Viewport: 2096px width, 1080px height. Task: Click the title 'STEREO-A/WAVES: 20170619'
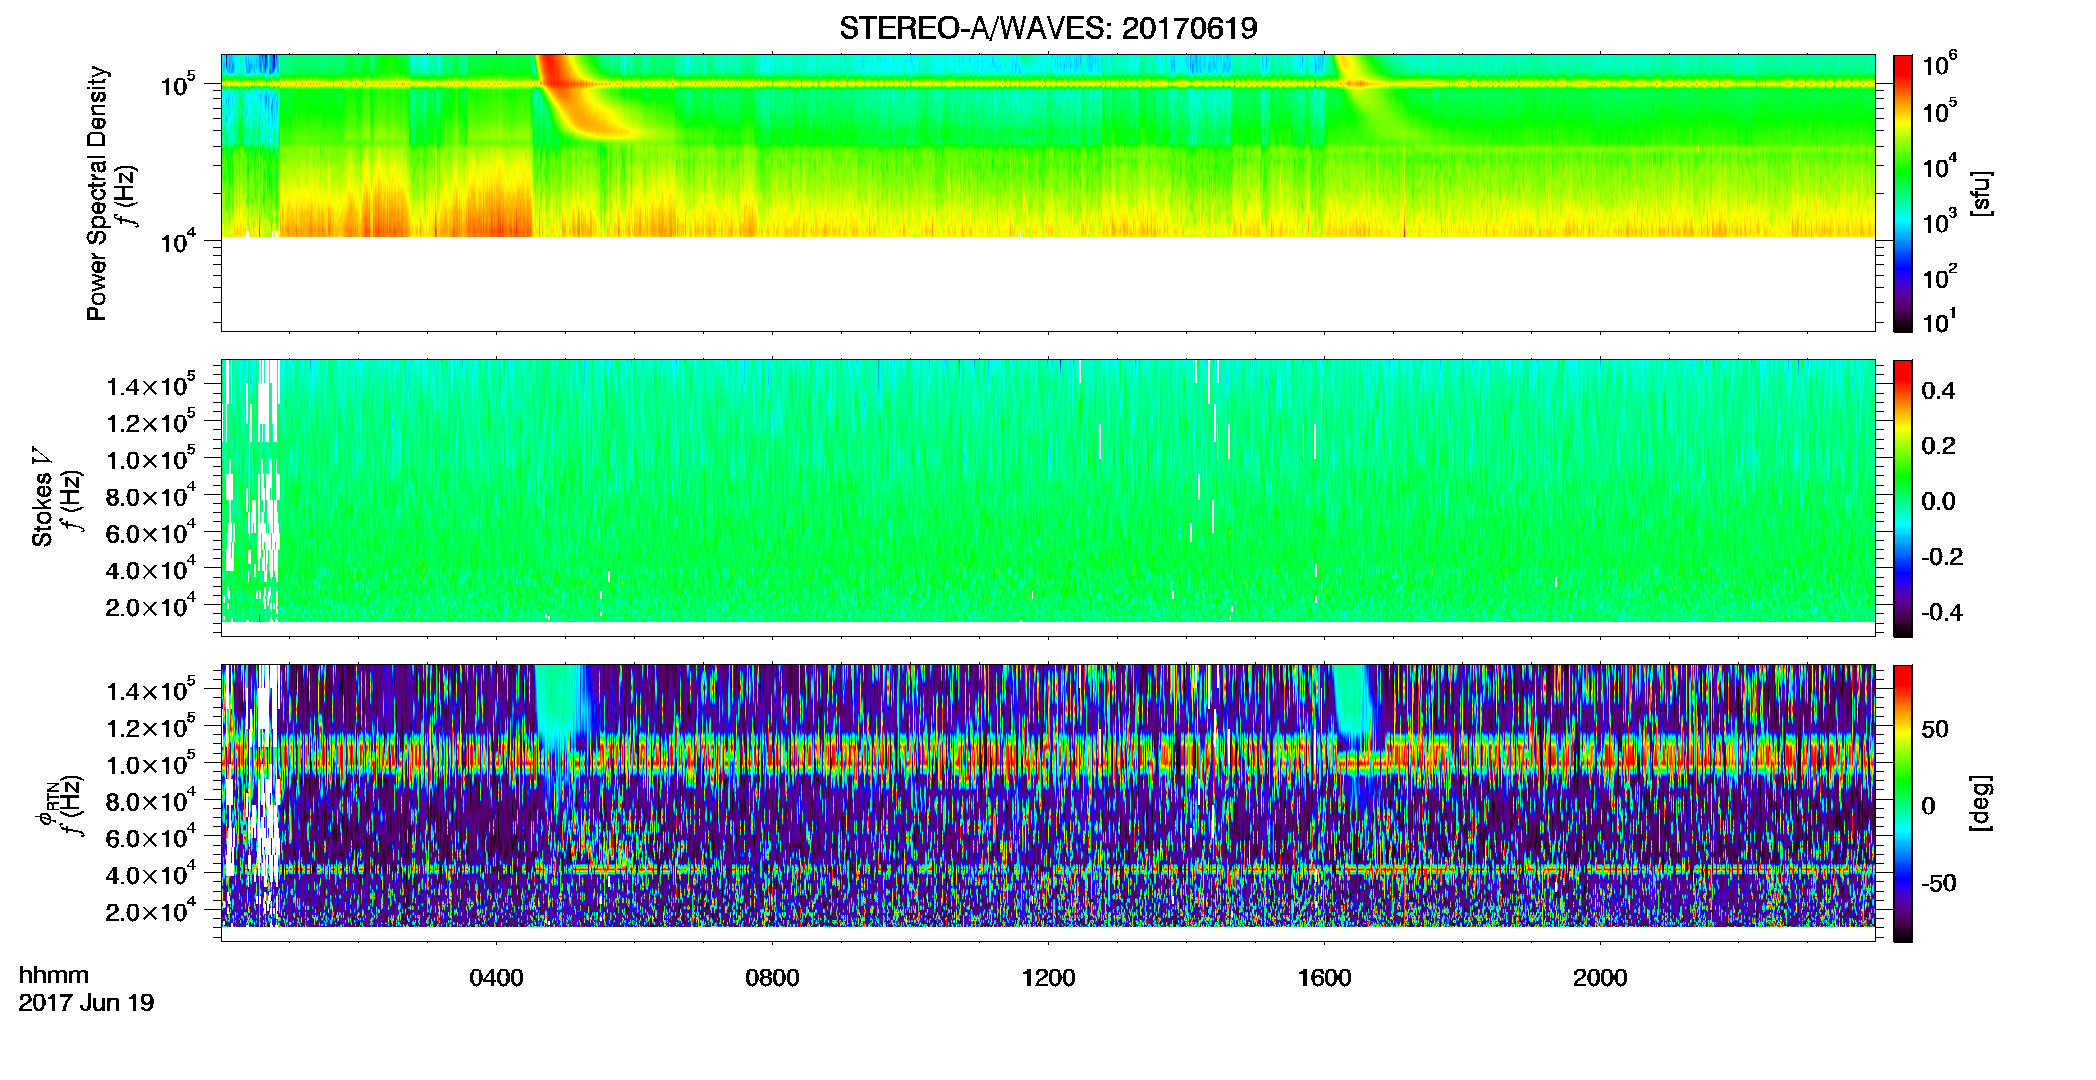pos(1048,28)
